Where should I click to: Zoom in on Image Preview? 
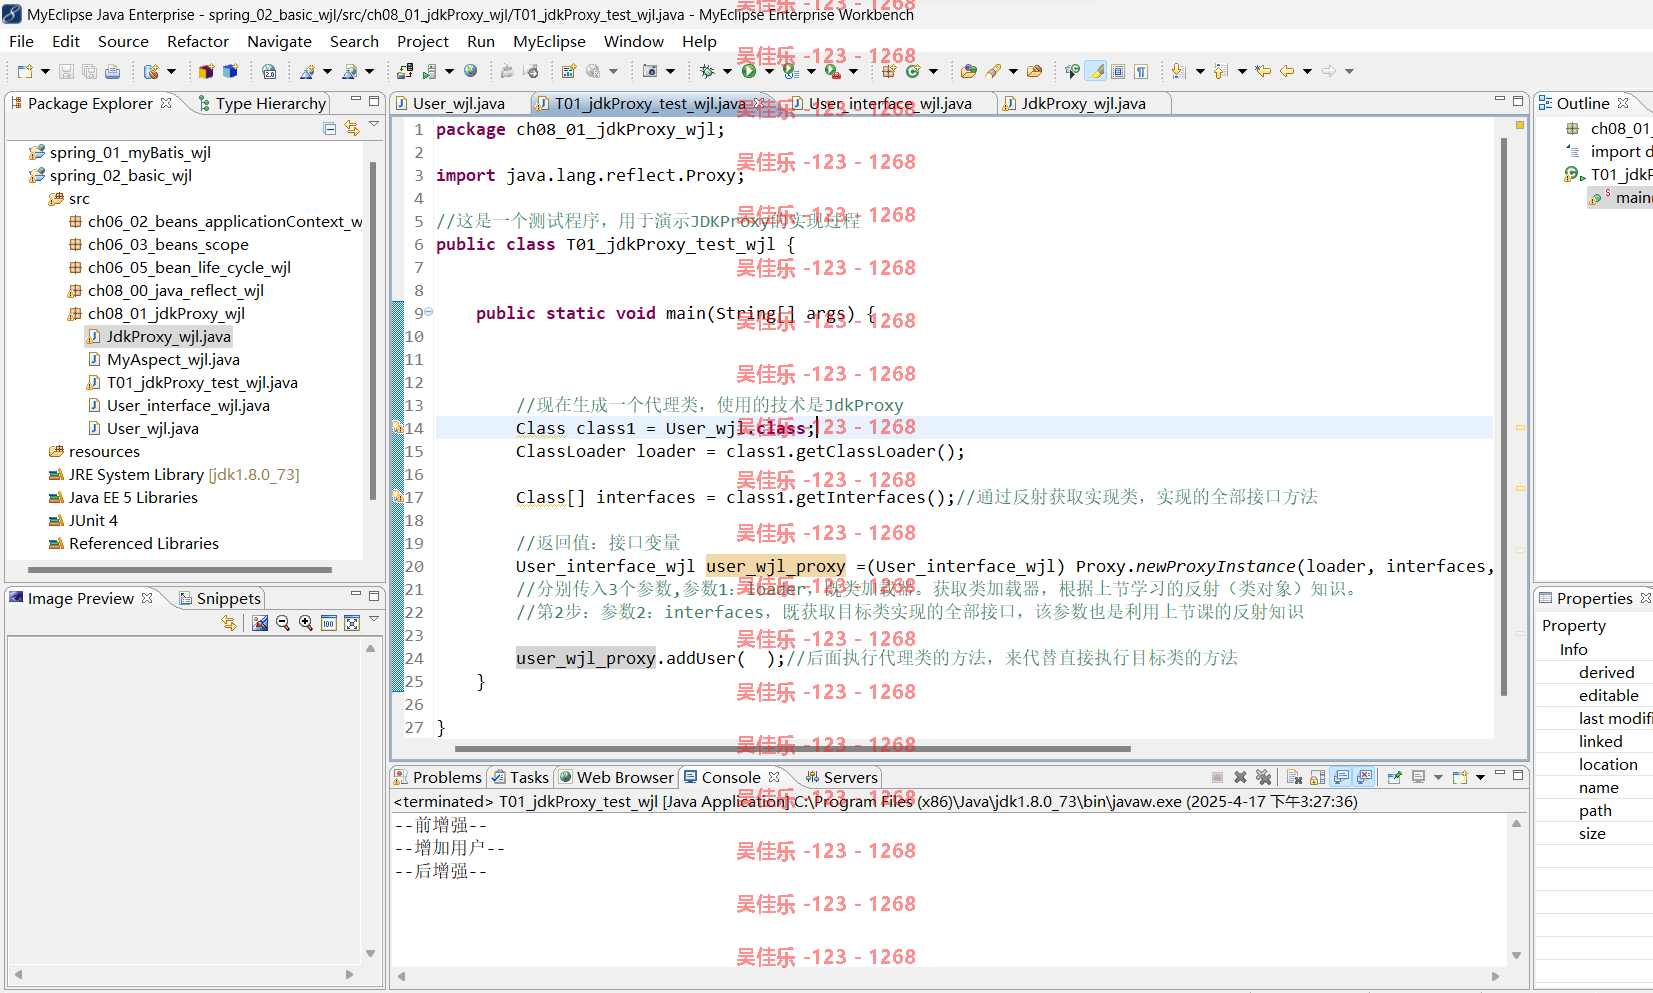[x=306, y=623]
